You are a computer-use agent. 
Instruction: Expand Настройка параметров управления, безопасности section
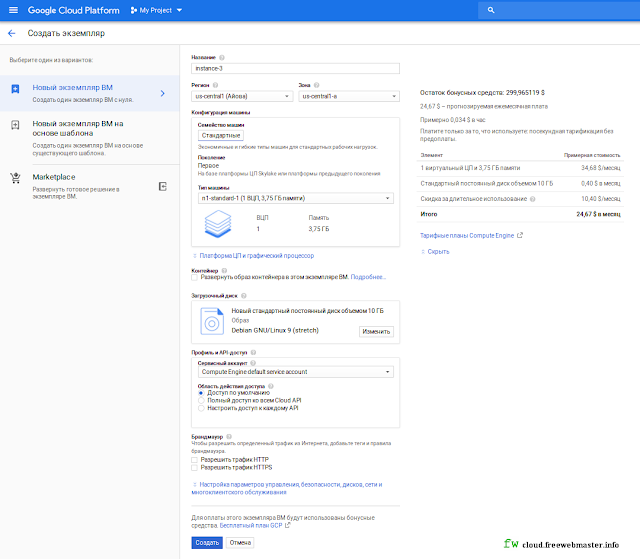(x=287, y=488)
